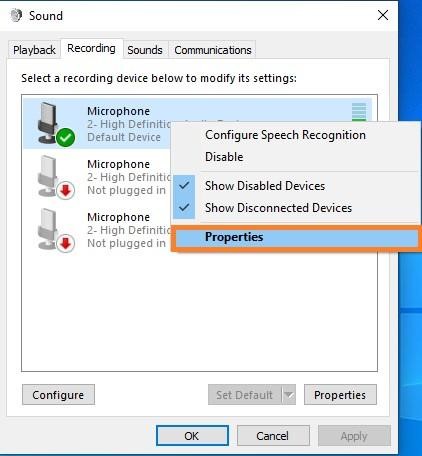Open the Set Default dropdown arrow

[x=289, y=395]
